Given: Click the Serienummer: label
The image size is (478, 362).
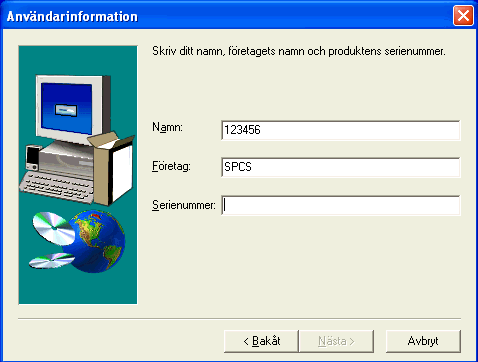Looking at the screenshot, I should pos(184,205).
